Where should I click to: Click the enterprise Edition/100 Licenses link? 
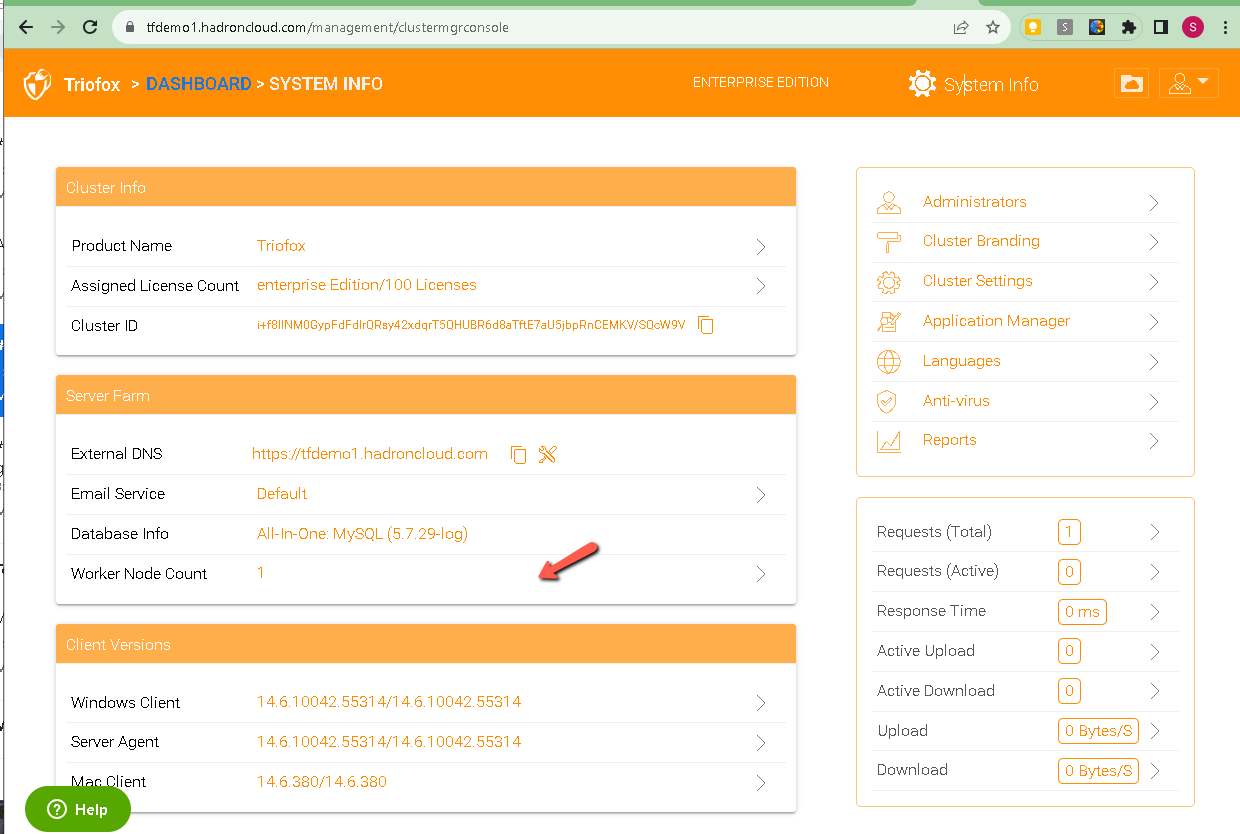(x=367, y=285)
